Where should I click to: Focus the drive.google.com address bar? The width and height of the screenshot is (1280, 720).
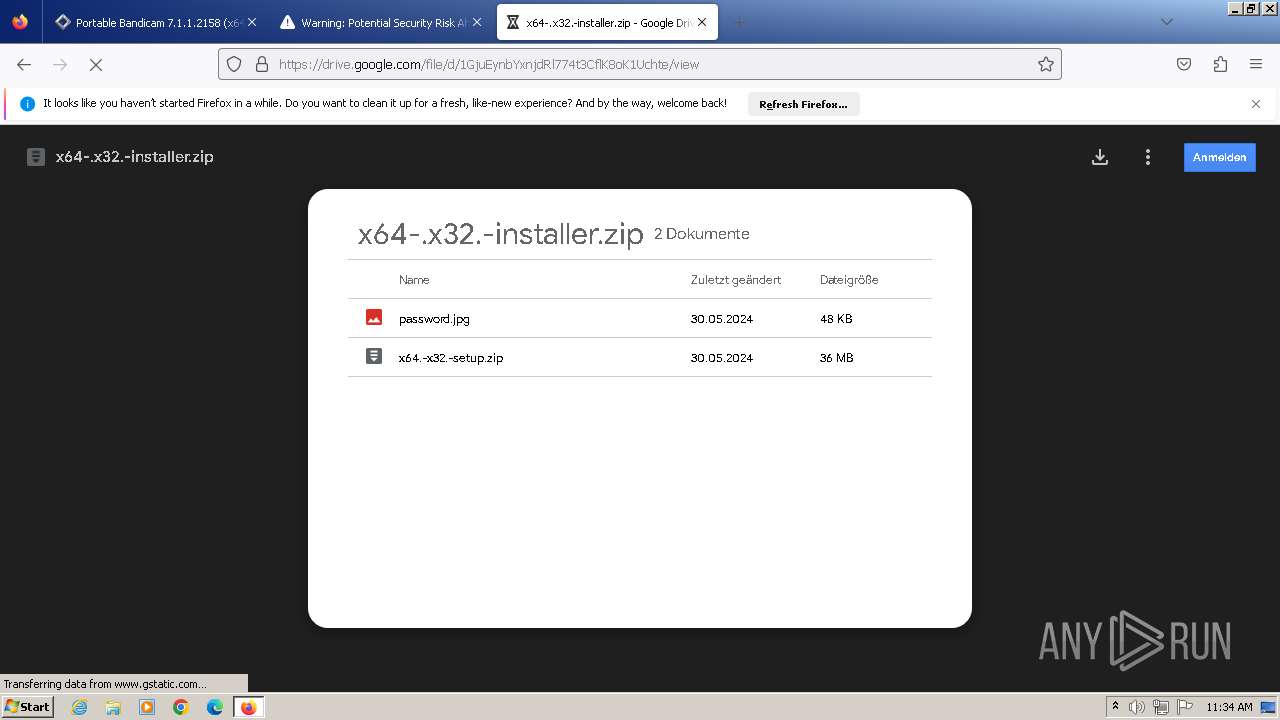(640, 64)
